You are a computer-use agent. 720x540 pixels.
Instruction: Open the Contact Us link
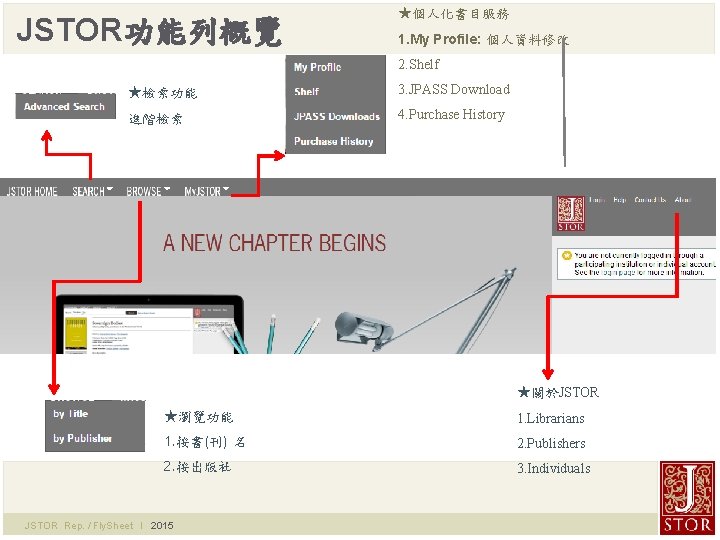(x=650, y=200)
